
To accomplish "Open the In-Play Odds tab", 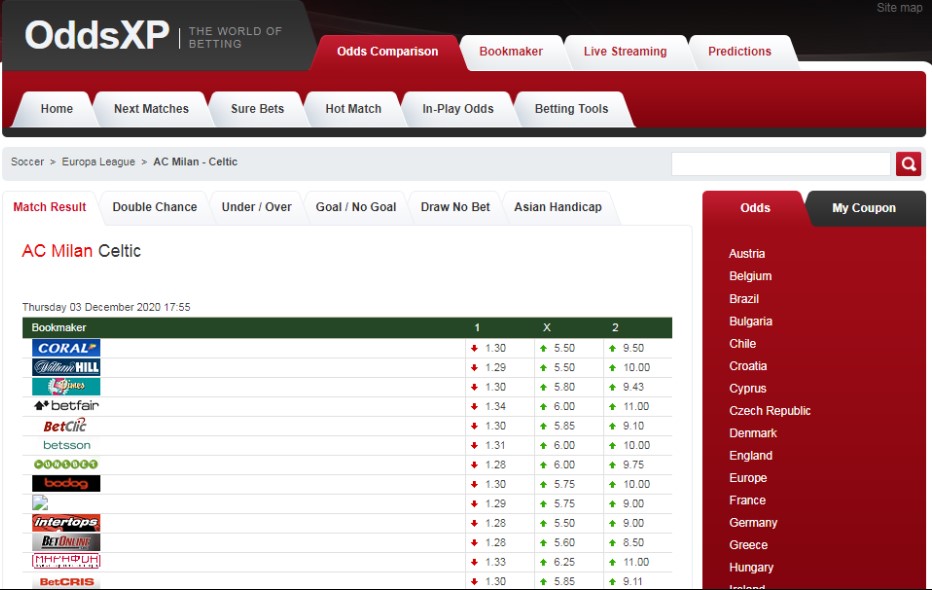I will pos(458,109).
